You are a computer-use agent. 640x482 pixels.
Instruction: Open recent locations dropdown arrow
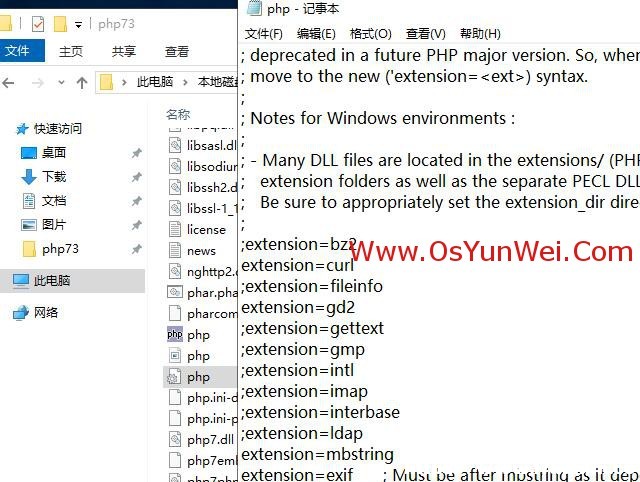click(x=61, y=83)
